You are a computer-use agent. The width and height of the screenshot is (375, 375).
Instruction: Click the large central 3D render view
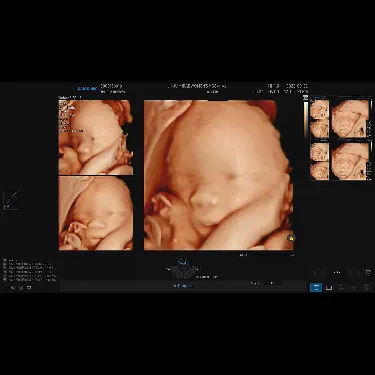218,175
